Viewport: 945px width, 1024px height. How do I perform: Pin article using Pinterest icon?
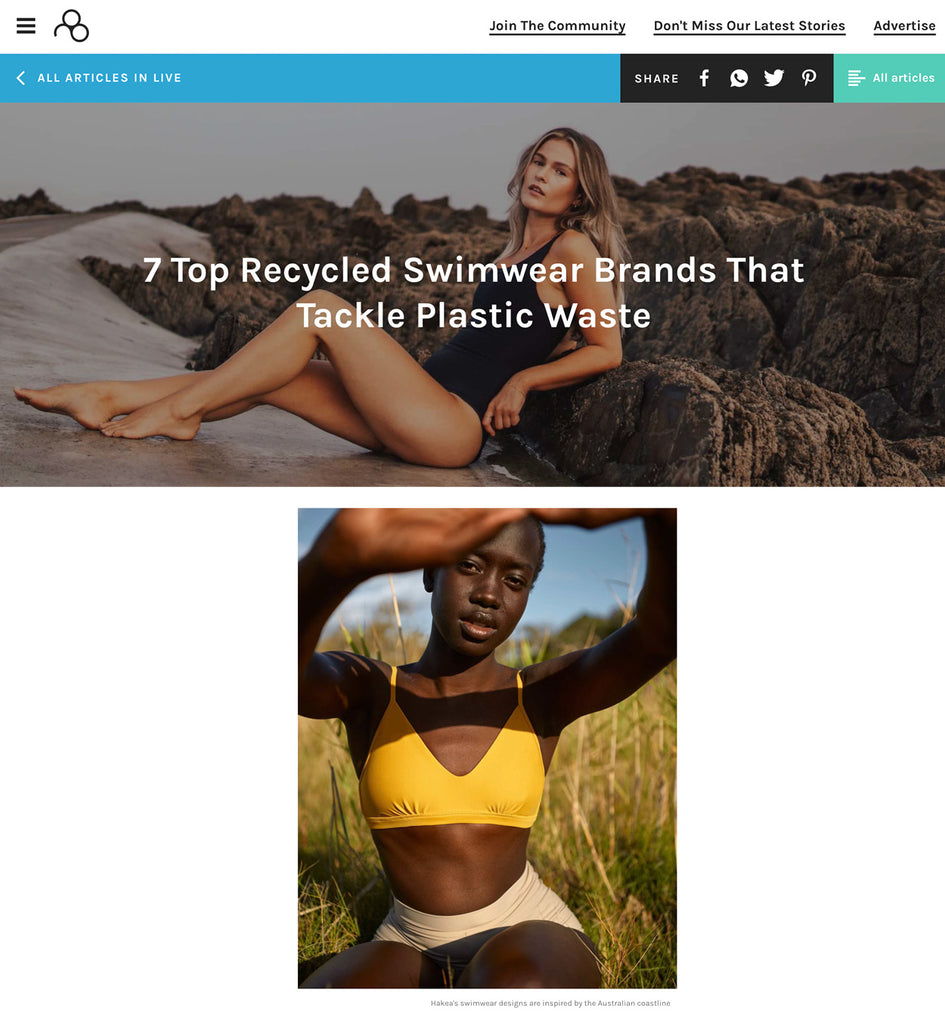pos(809,78)
